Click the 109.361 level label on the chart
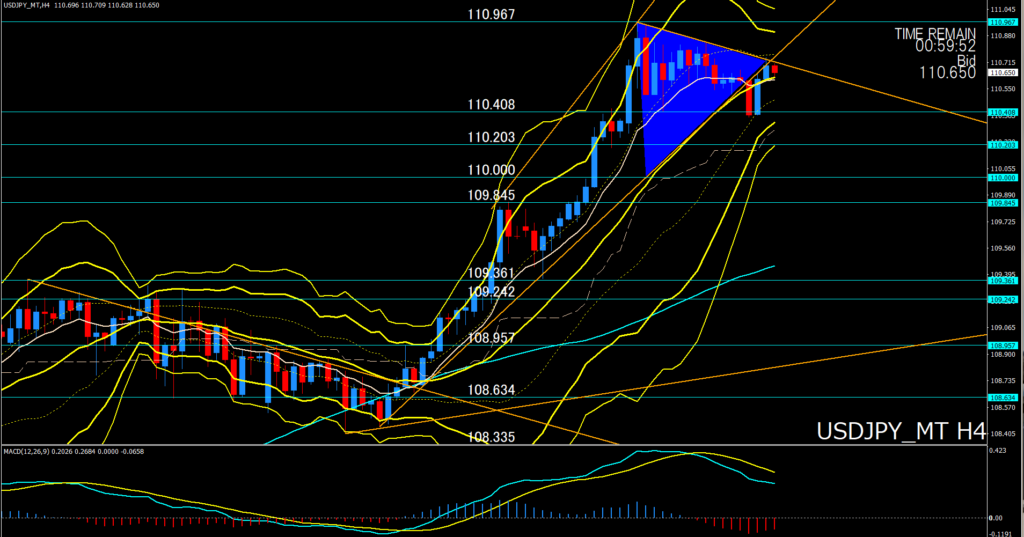Screen dimensions: 1024x537 [x=491, y=273]
